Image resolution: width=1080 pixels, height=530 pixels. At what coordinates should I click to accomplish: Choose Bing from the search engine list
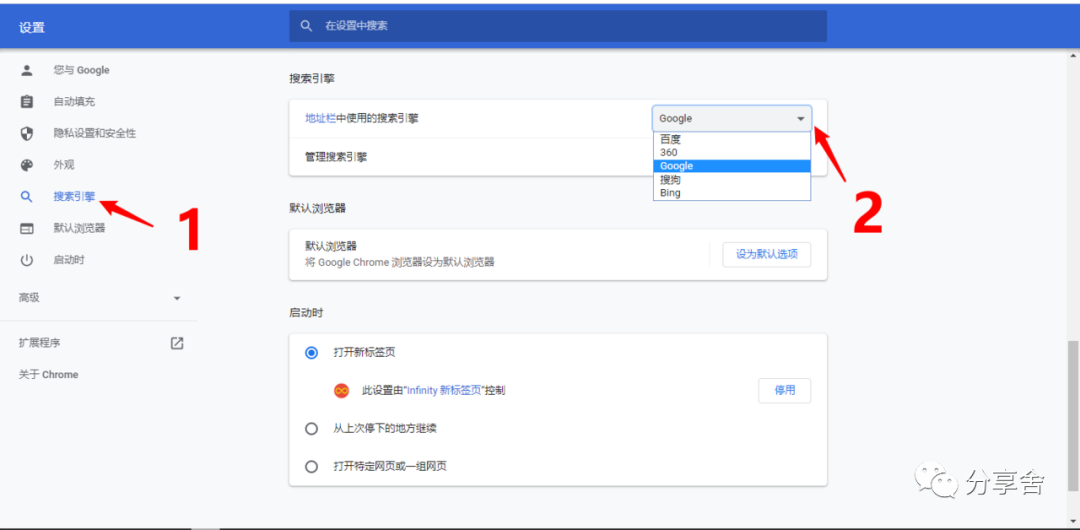pyautogui.click(x=731, y=193)
